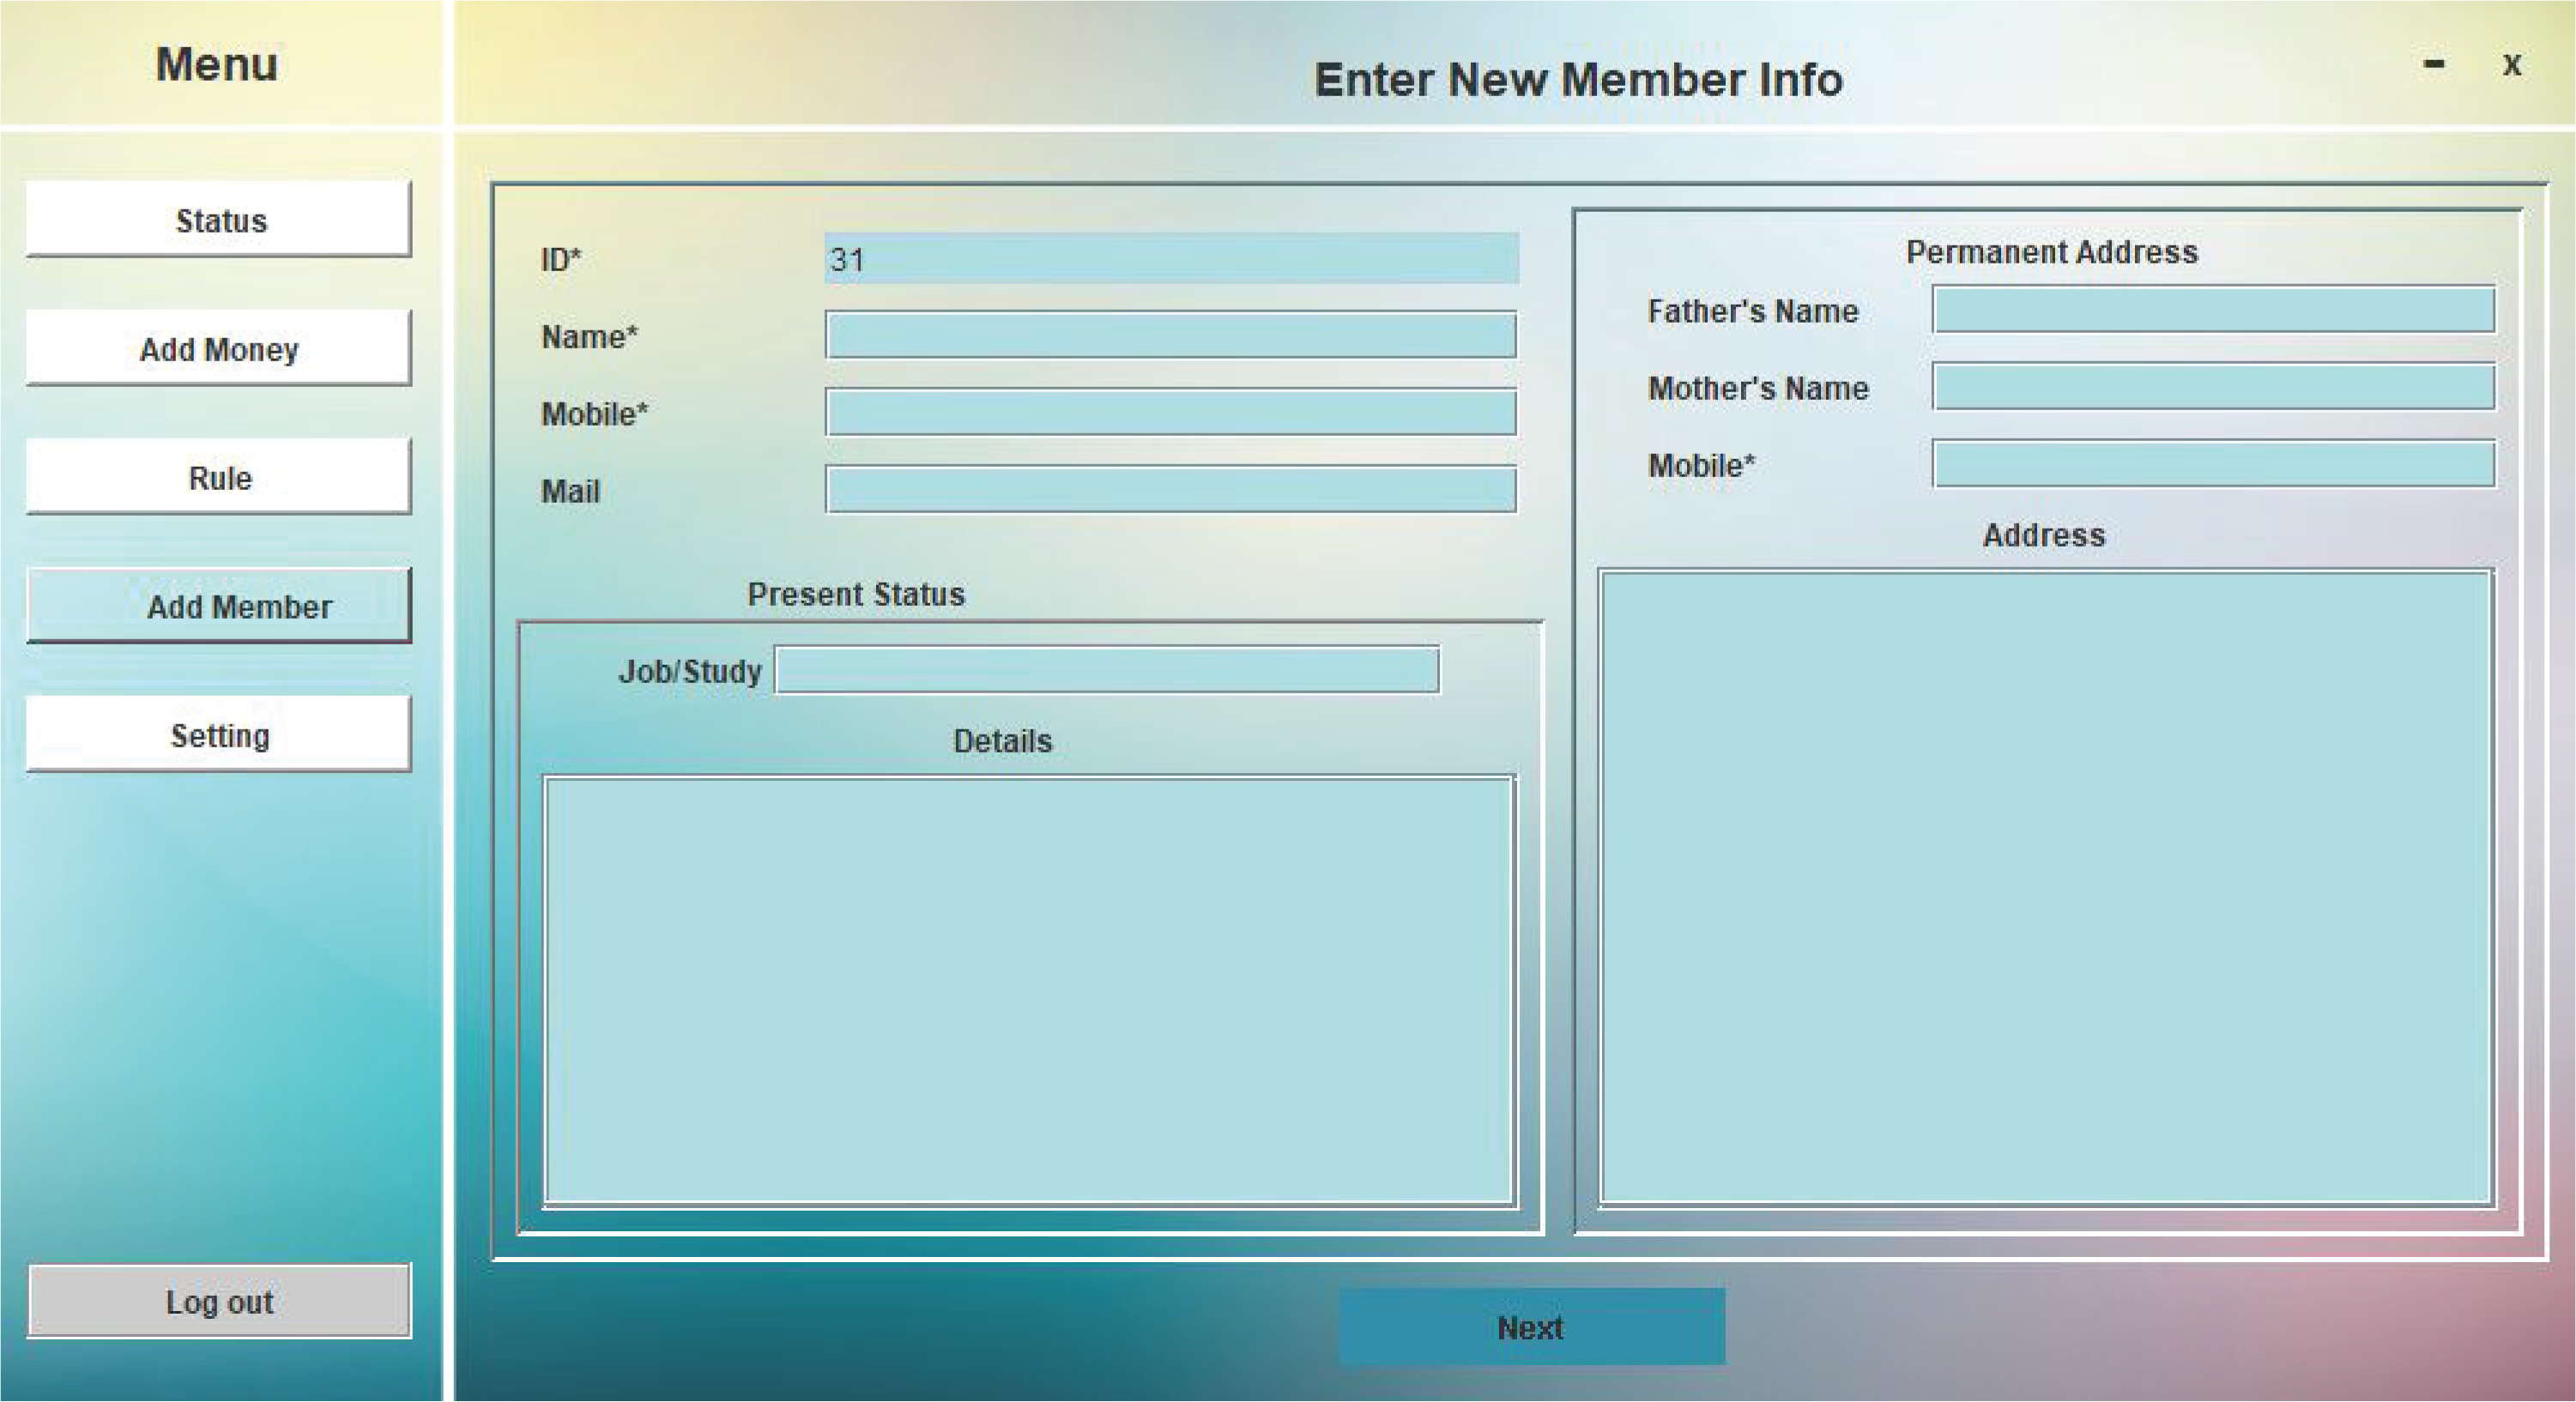The height and width of the screenshot is (1402, 2576).
Task: Click the Mother's Name input field
Action: [x=2212, y=387]
